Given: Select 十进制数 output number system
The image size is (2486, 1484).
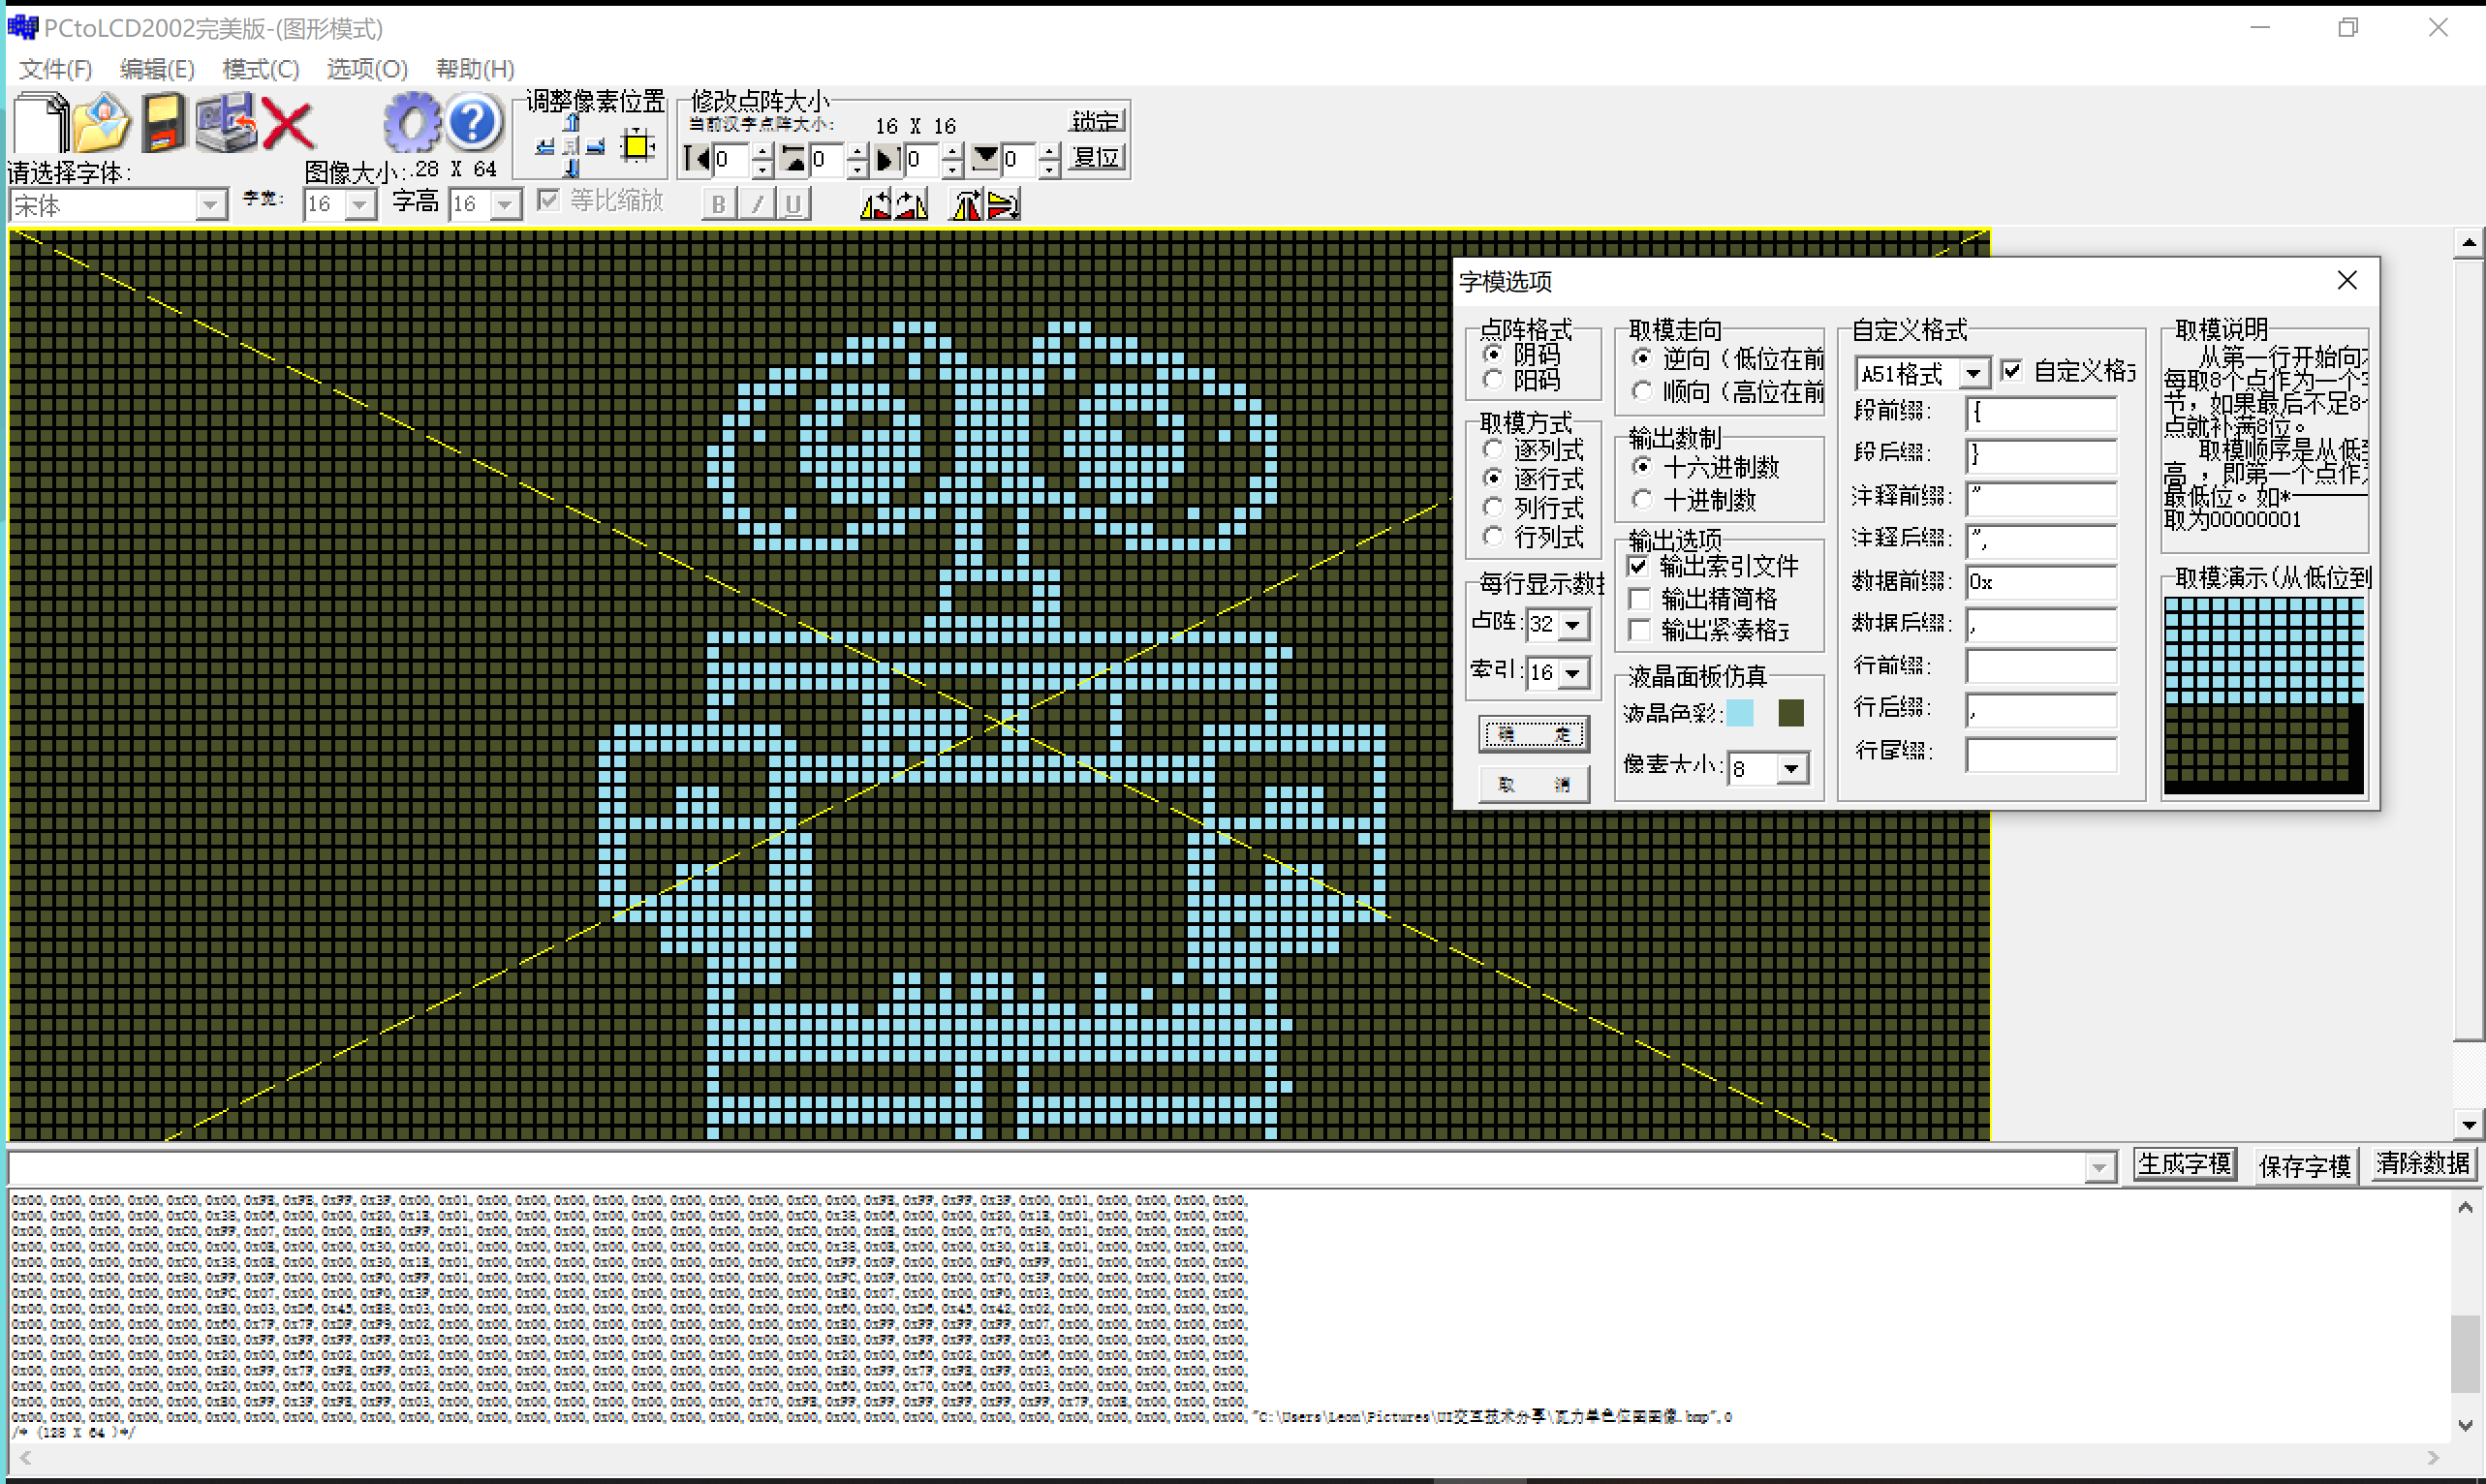Looking at the screenshot, I should 1642,498.
